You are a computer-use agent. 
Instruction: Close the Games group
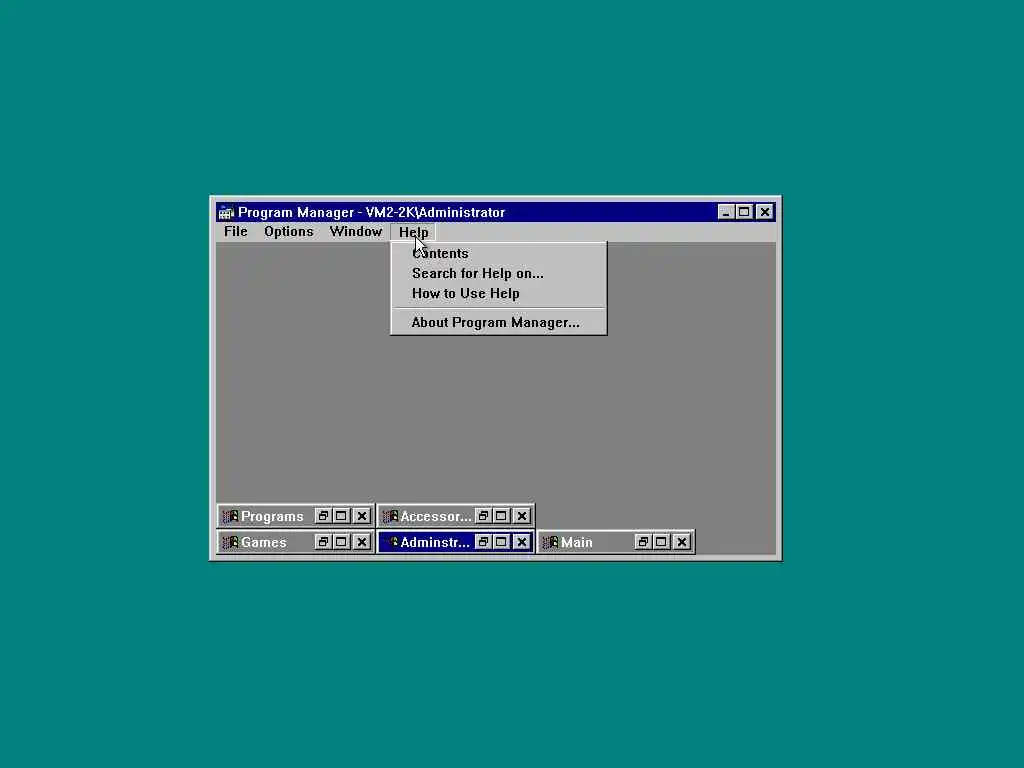point(362,542)
